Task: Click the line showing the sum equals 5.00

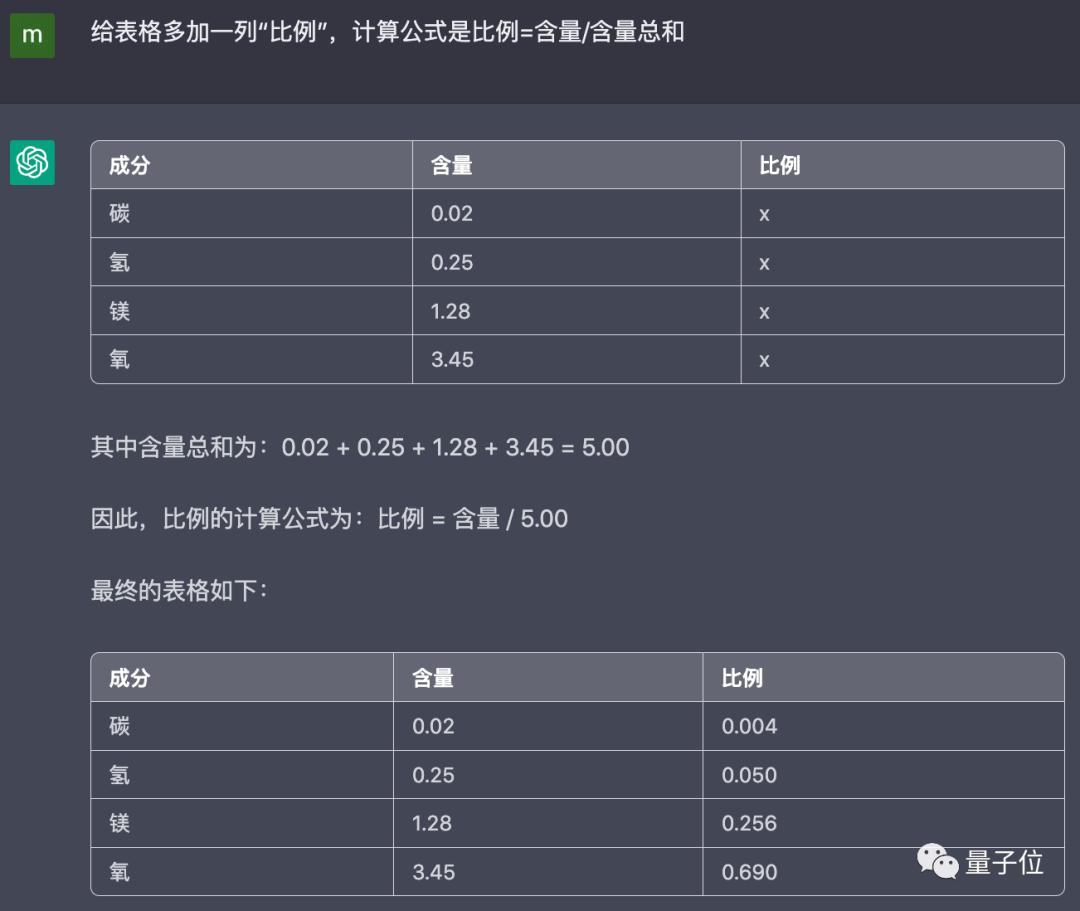Action: (360, 447)
